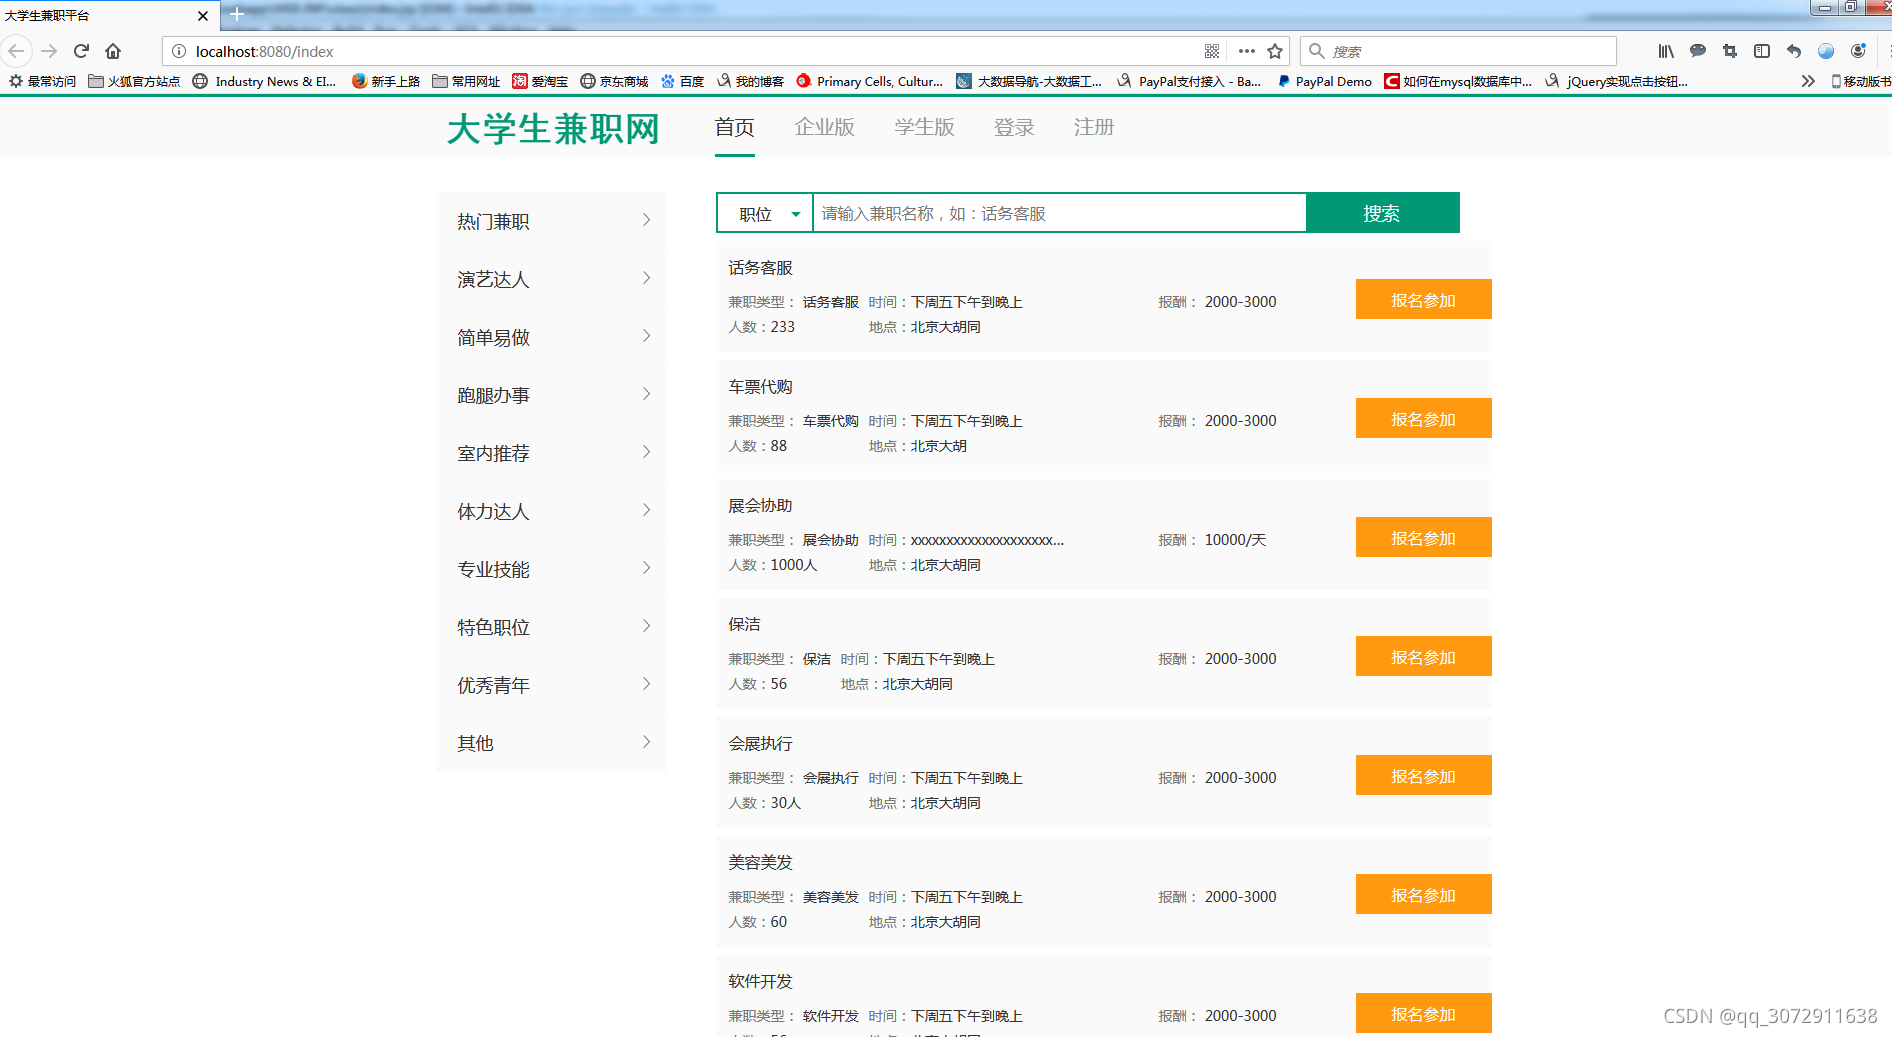The width and height of the screenshot is (1892, 1037).
Task: Open the browser home page icon
Action: (x=113, y=51)
